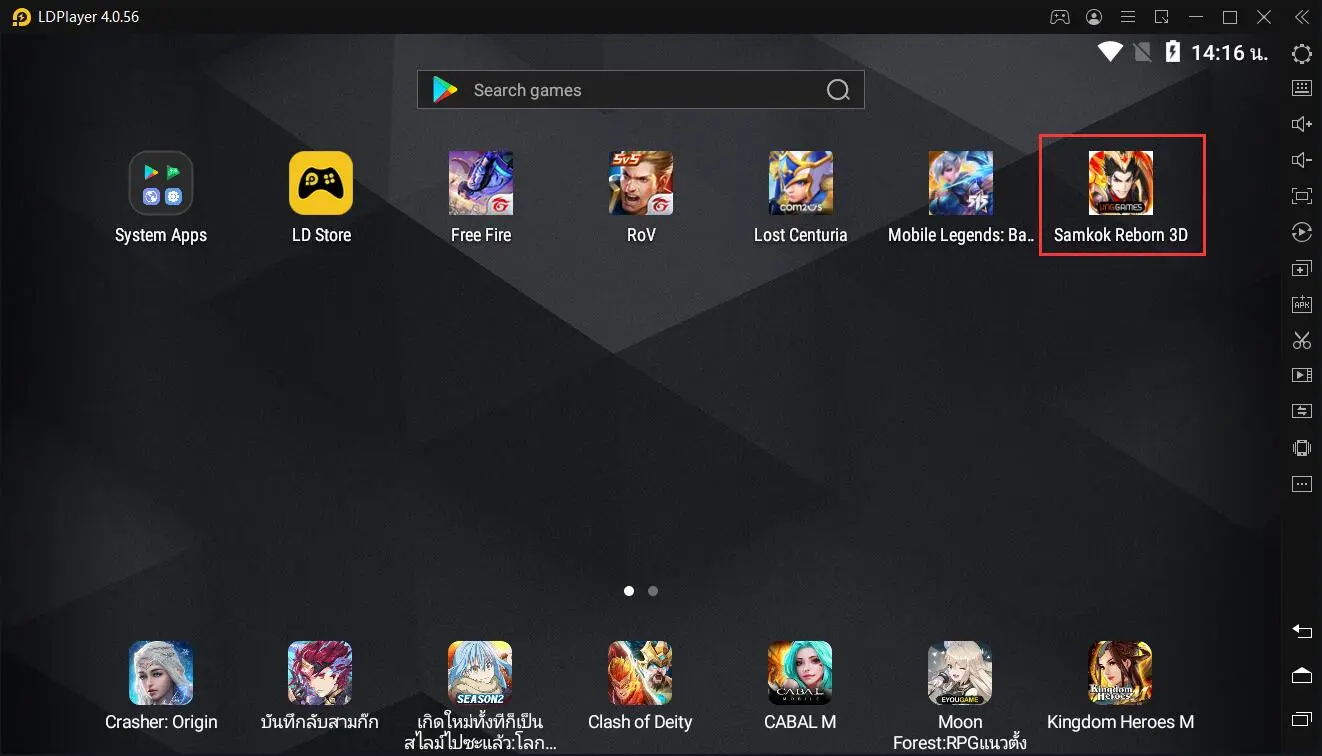Open the keyboard mapping tool

pos(1301,88)
